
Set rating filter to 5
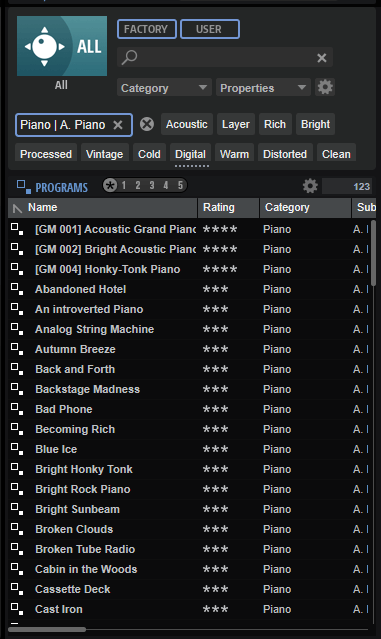pos(180,185)
